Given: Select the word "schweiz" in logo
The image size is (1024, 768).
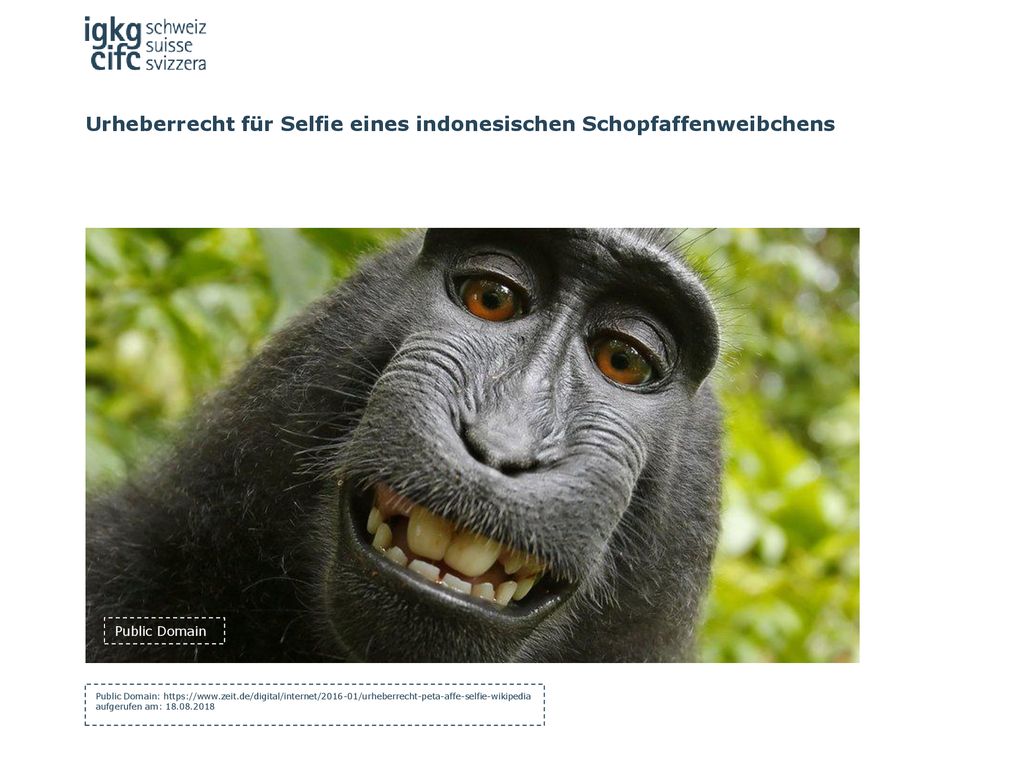Looking at the screenshot, I should coord(176,28).
